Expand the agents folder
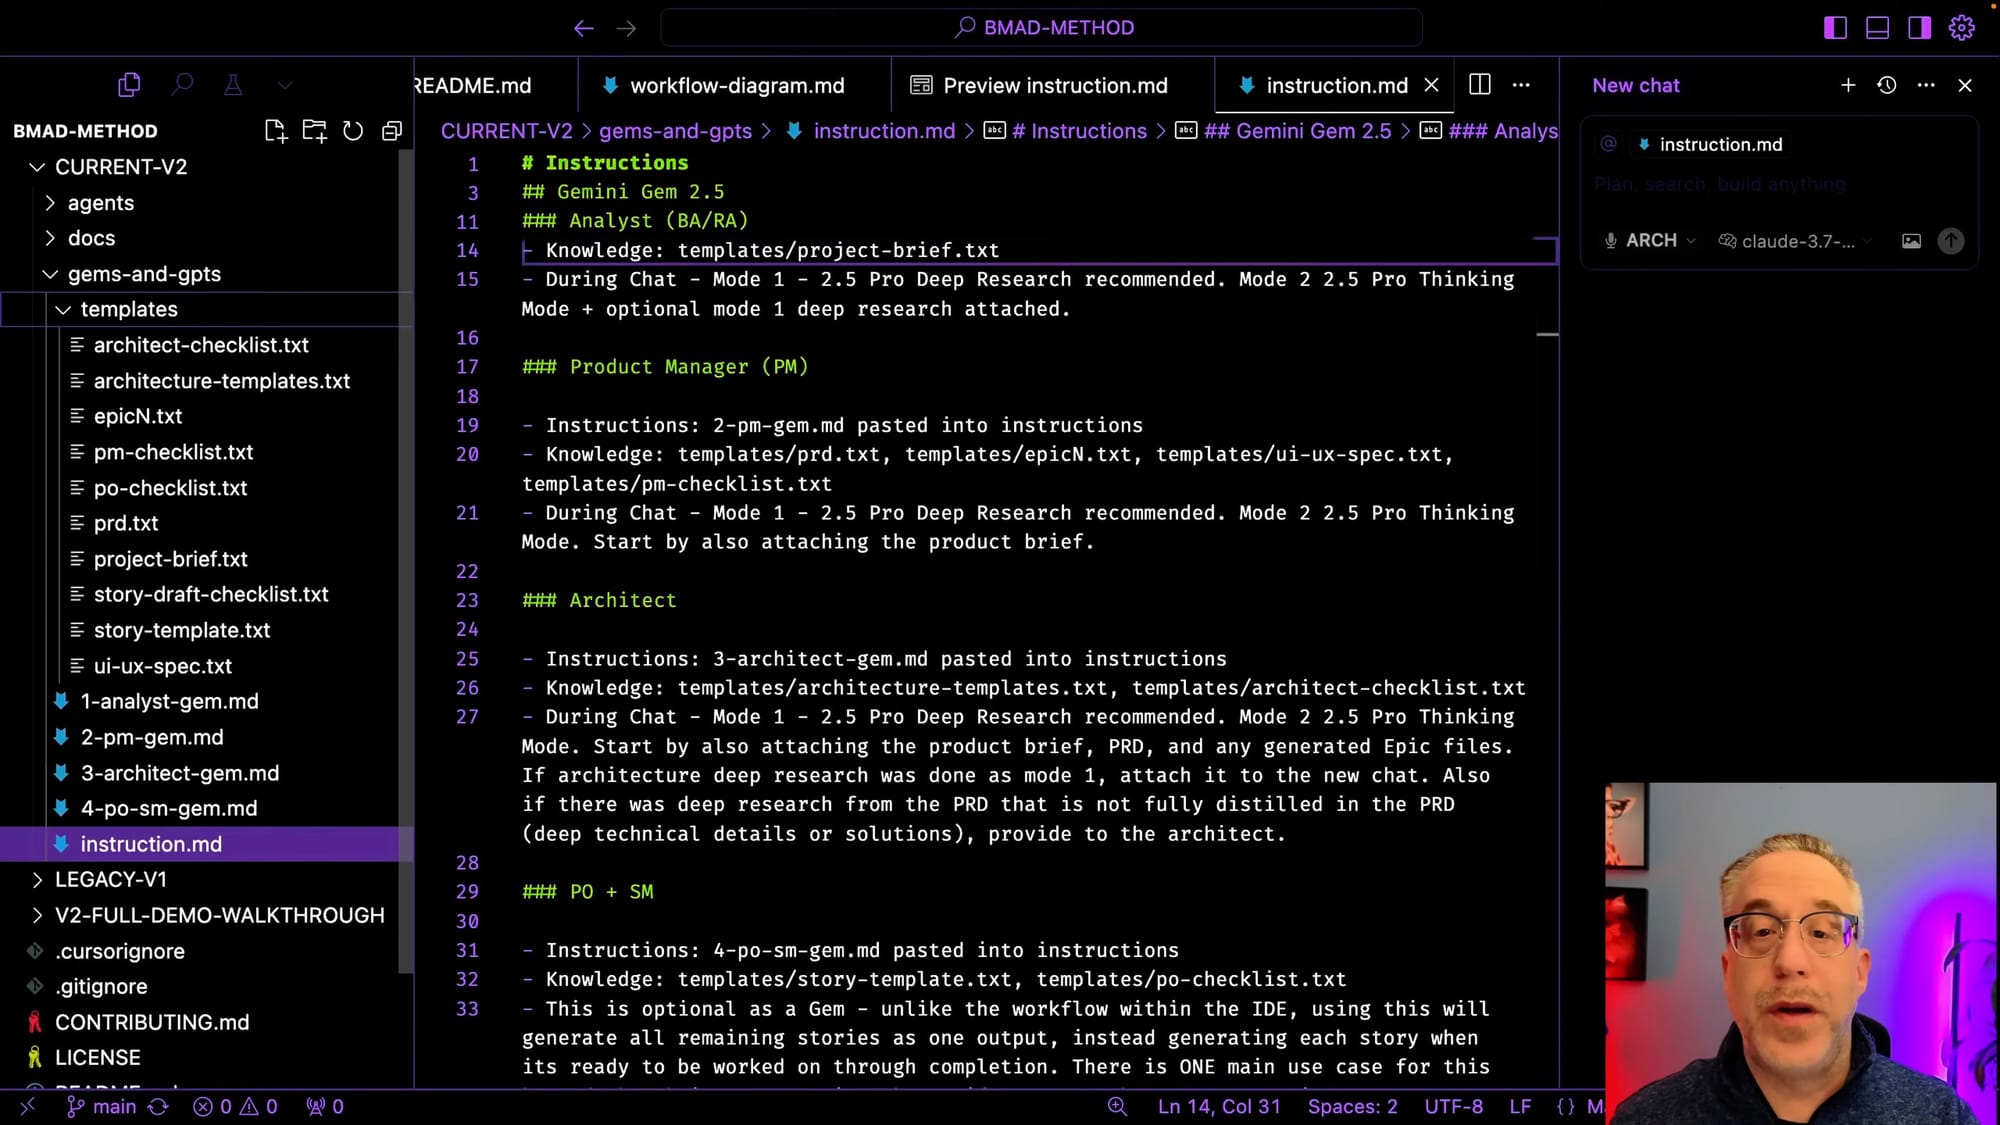Image resolution: width=2000 pixels, height=1125 pixels. [x=100, y=203]
